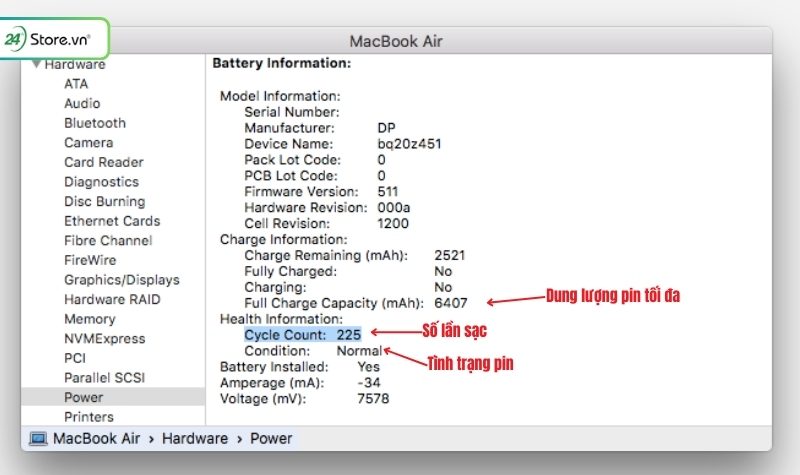Screen dimensions: 800x475
Task: Collapse the Hardware tree triangle
Action: (36, 64)
